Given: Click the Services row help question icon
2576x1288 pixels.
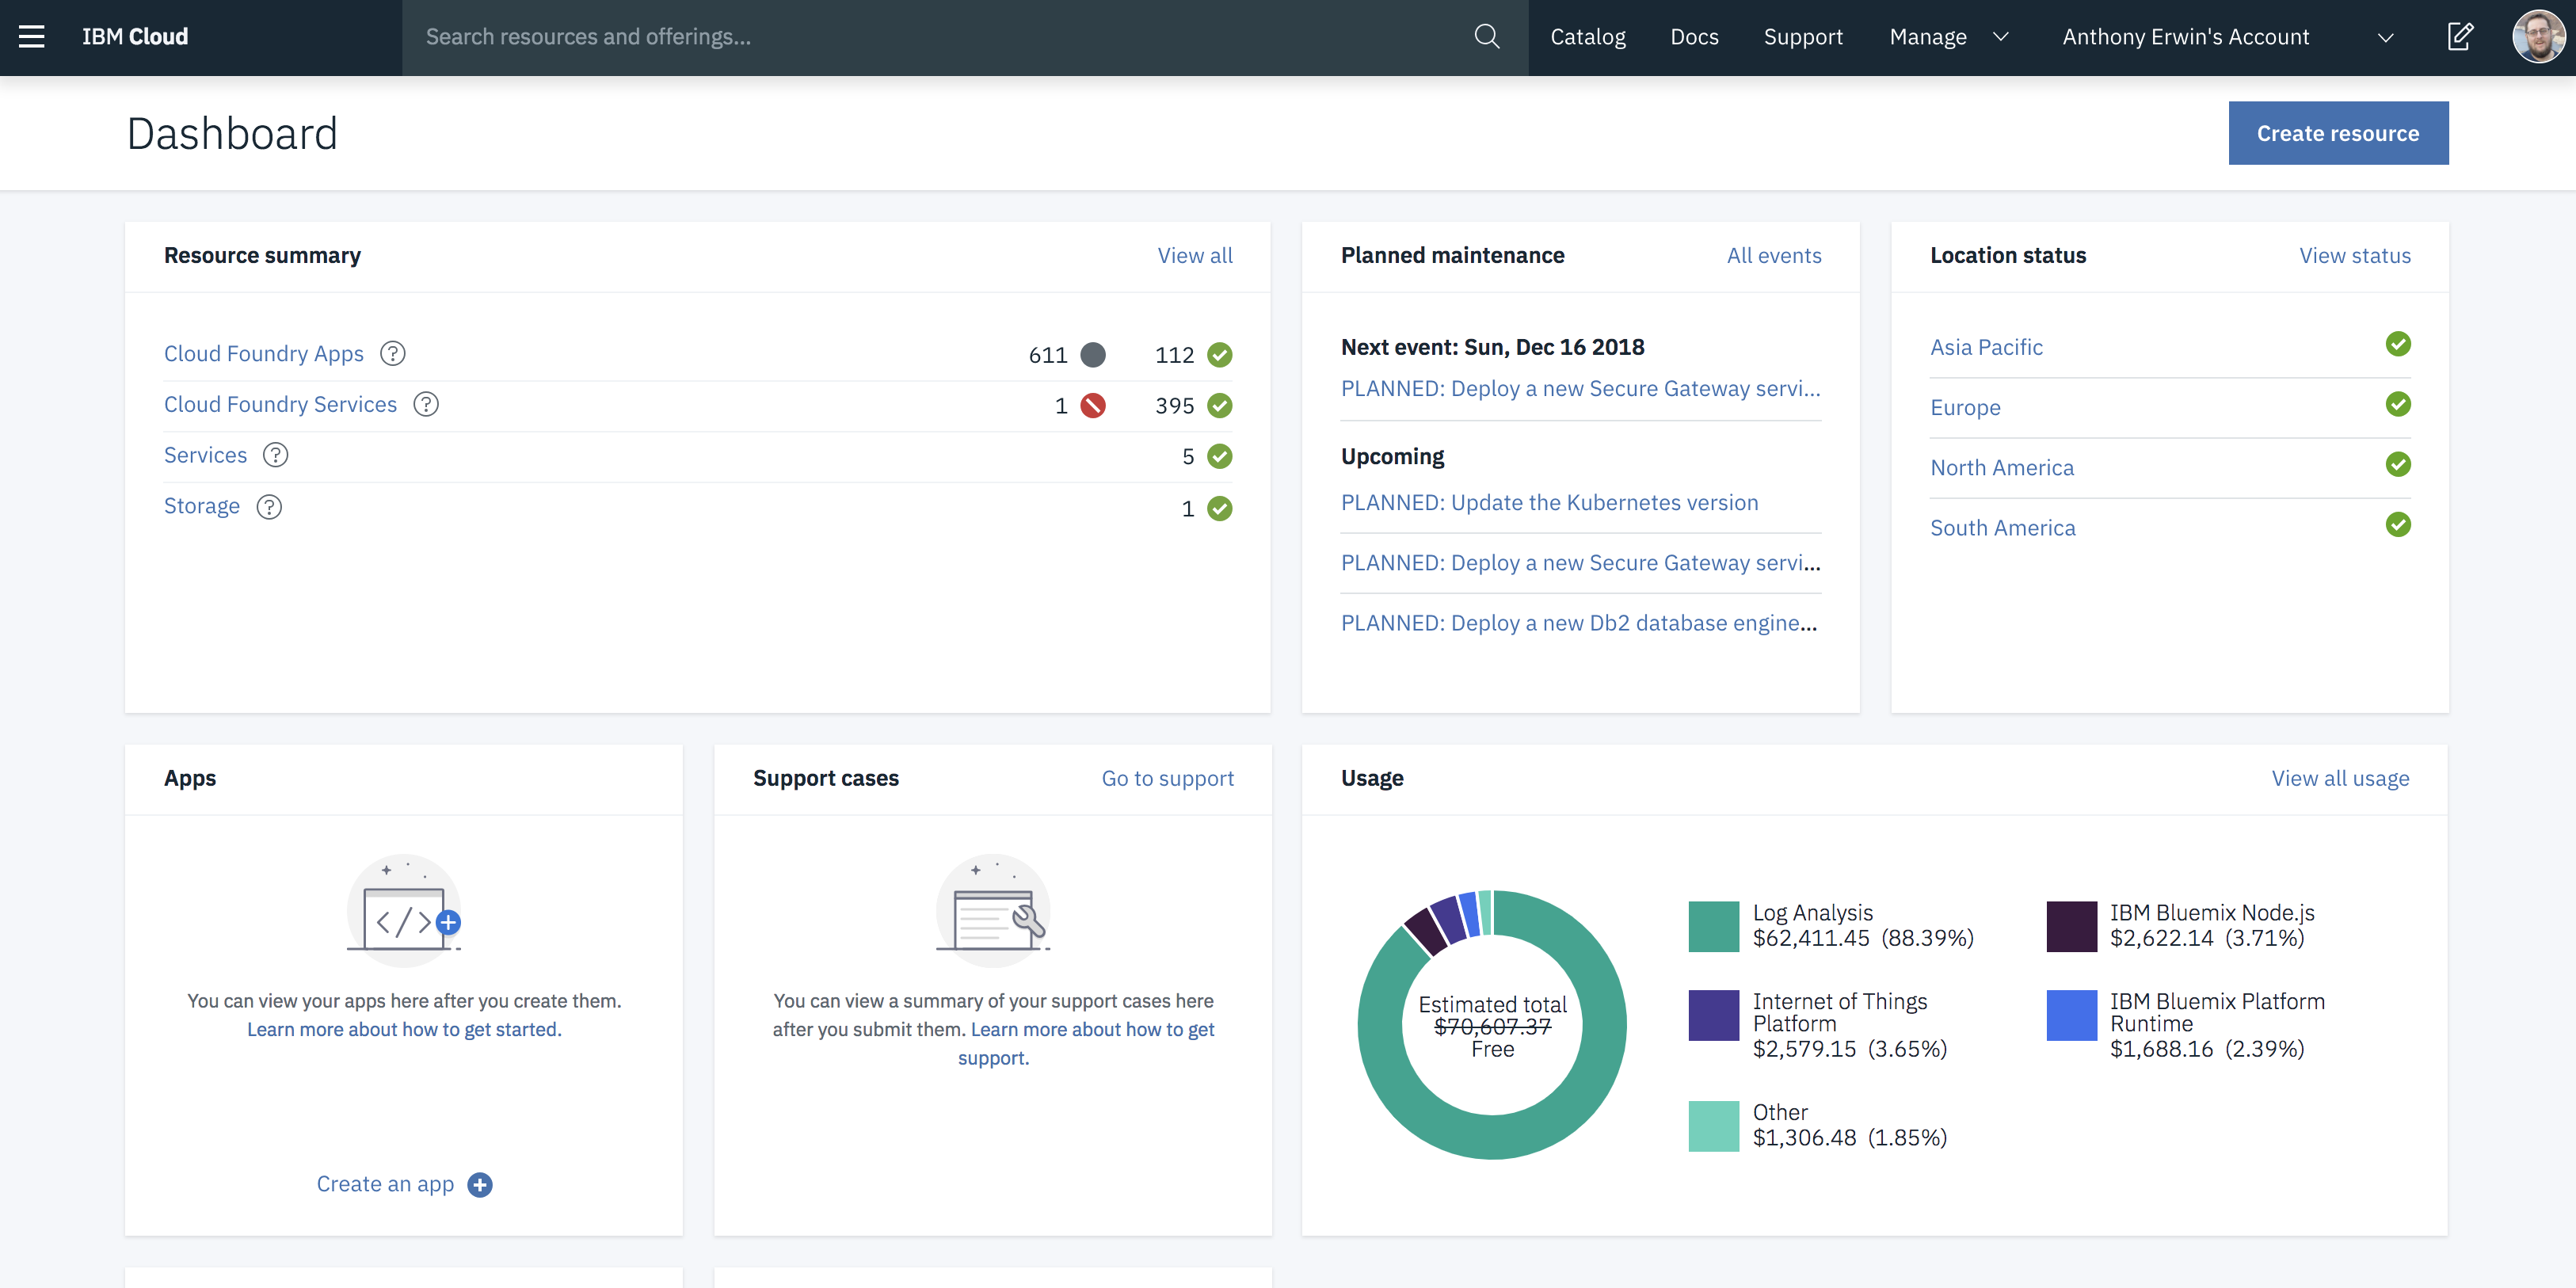Looking at the screenshot, I should [x=275, y=456].
